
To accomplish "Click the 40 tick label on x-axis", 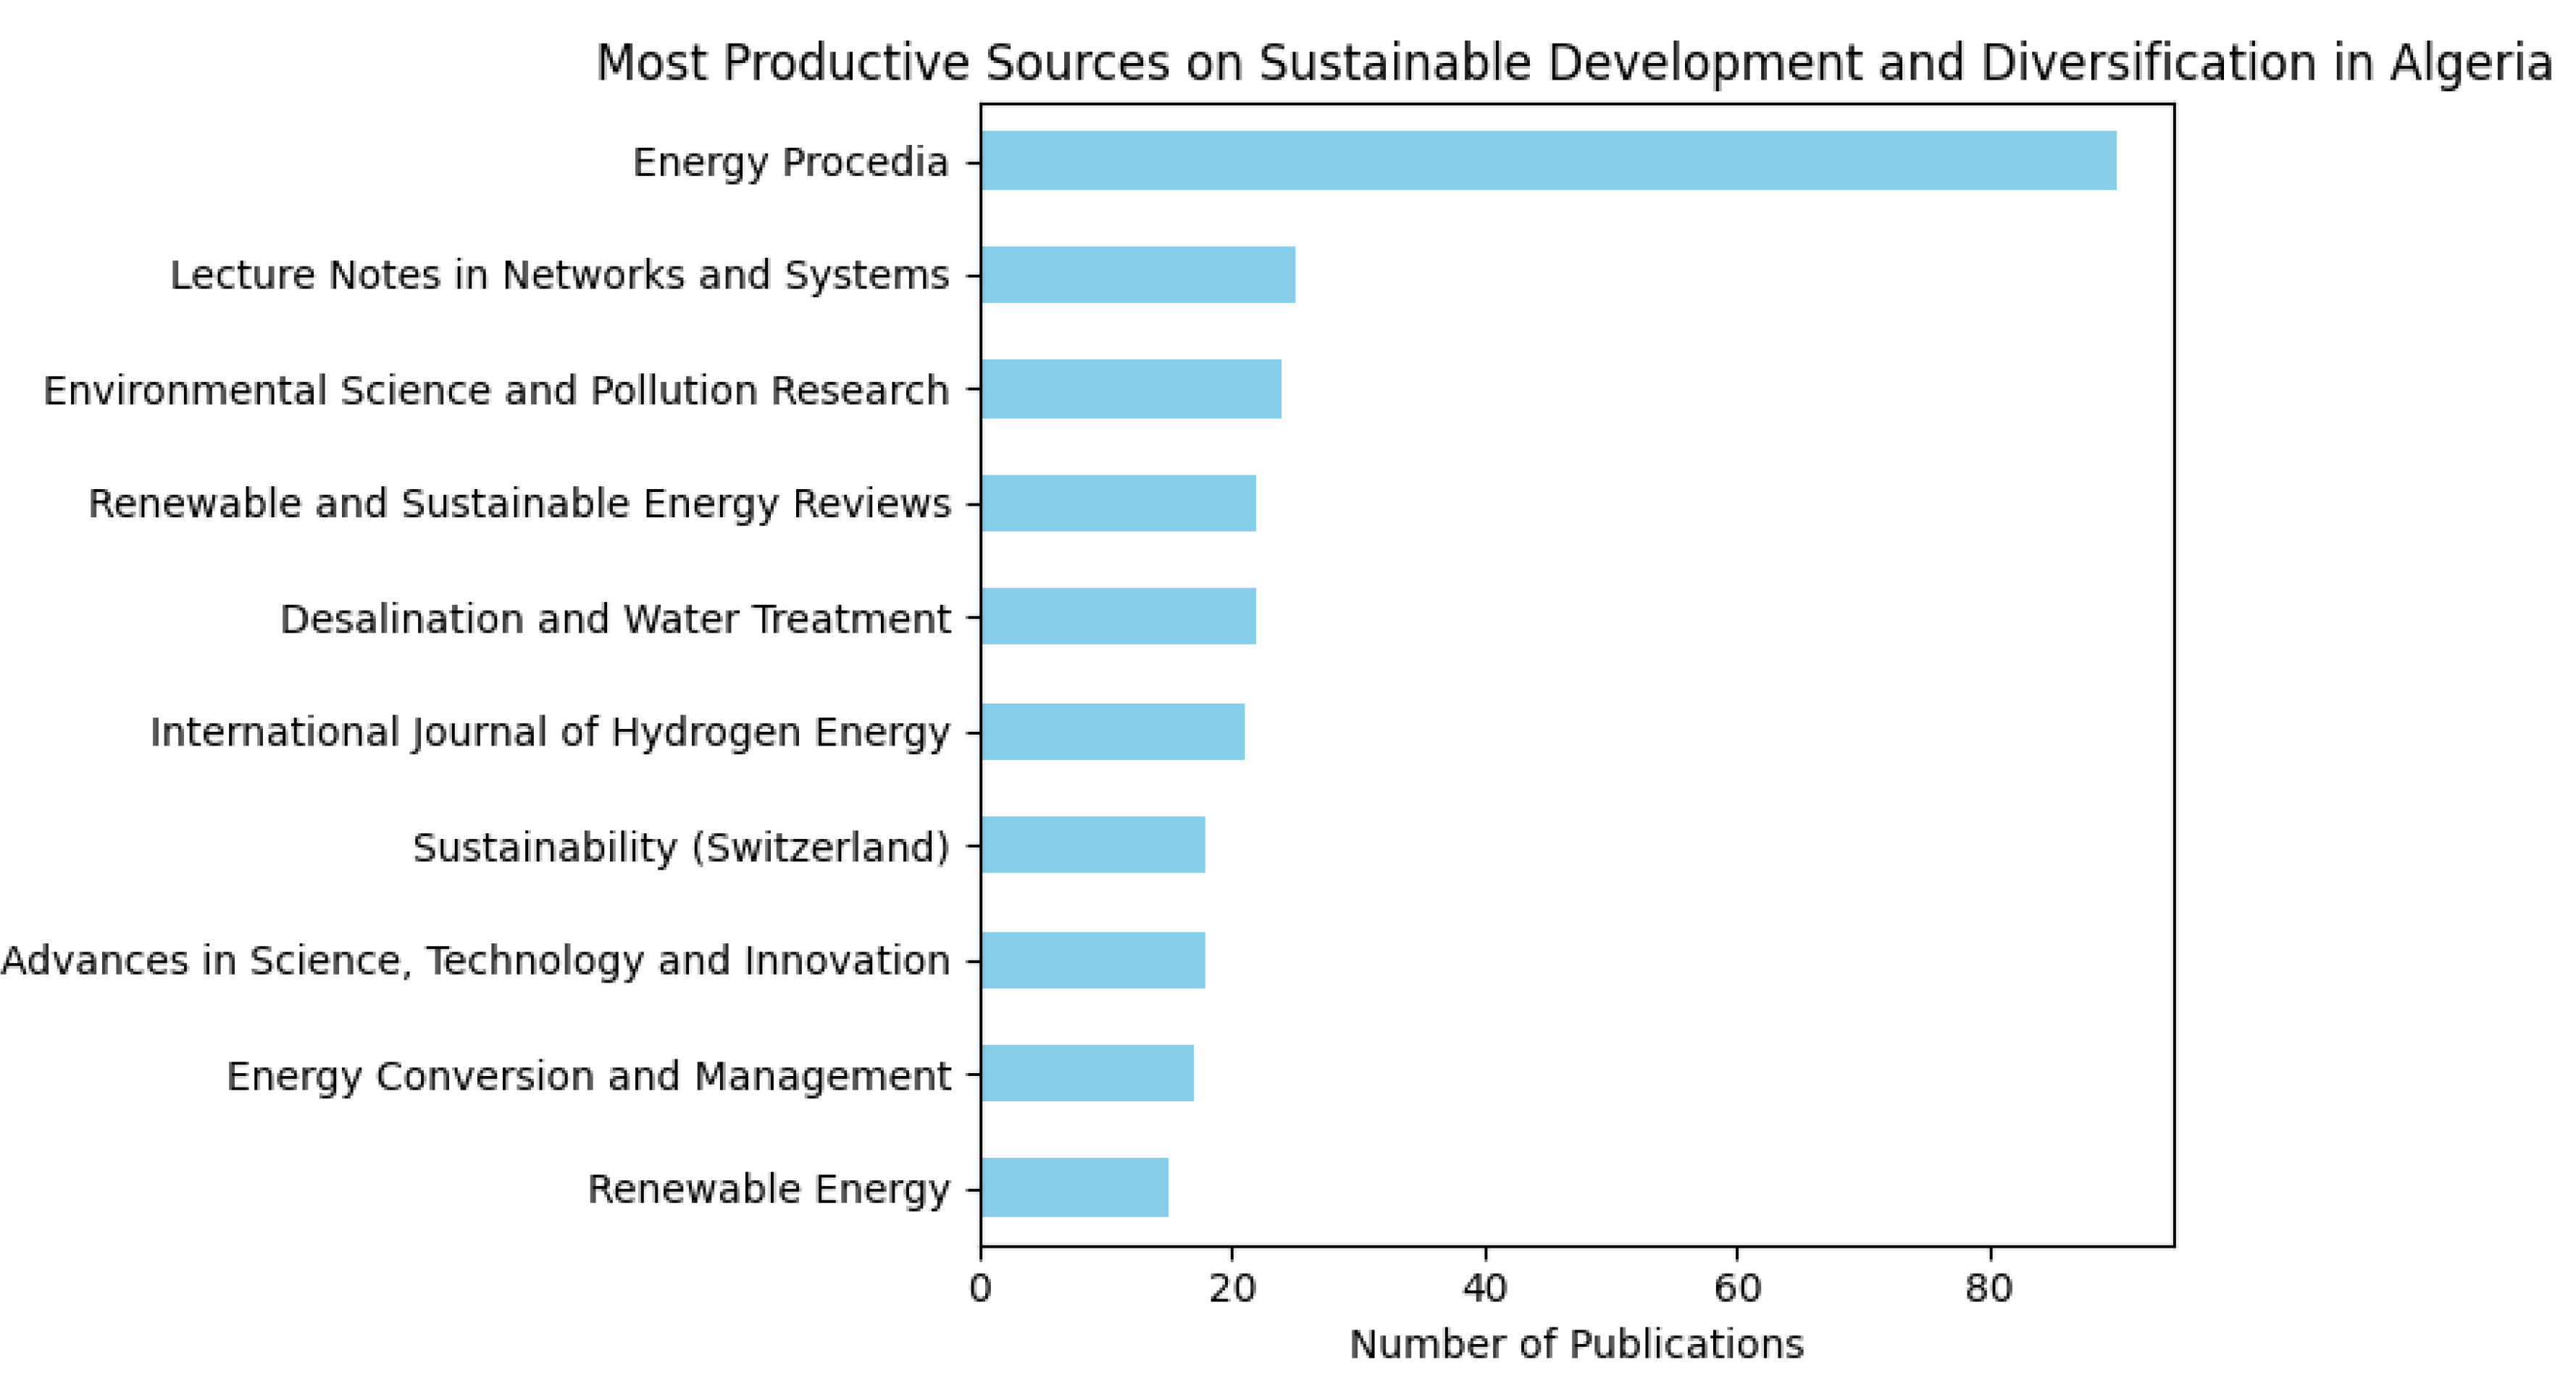I will pyautogui.click(x=1484, y=1289).
